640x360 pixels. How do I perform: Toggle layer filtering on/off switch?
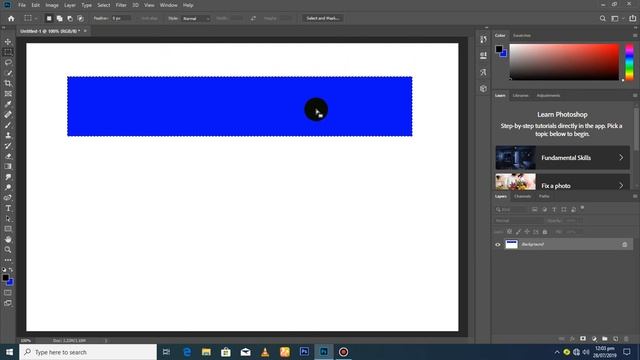point(582,208)
